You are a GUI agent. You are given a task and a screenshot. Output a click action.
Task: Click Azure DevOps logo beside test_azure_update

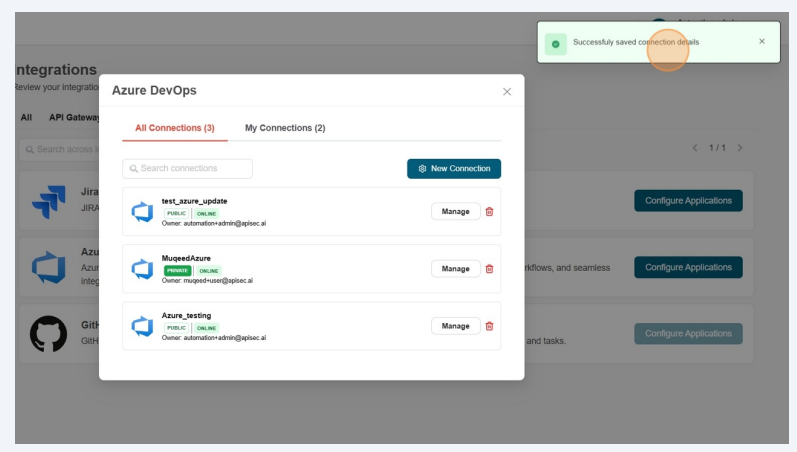click(142, 212)
